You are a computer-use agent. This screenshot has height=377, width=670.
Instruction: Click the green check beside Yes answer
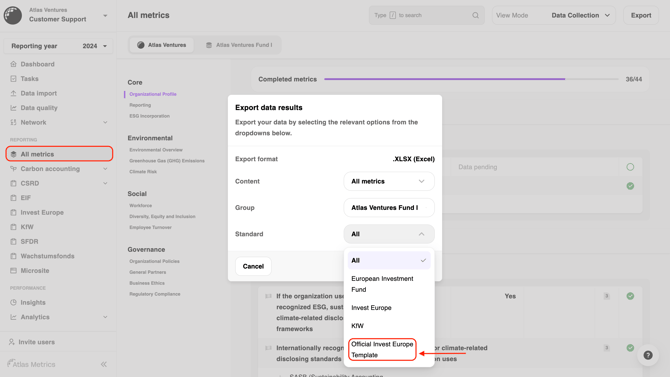(630, 296)
